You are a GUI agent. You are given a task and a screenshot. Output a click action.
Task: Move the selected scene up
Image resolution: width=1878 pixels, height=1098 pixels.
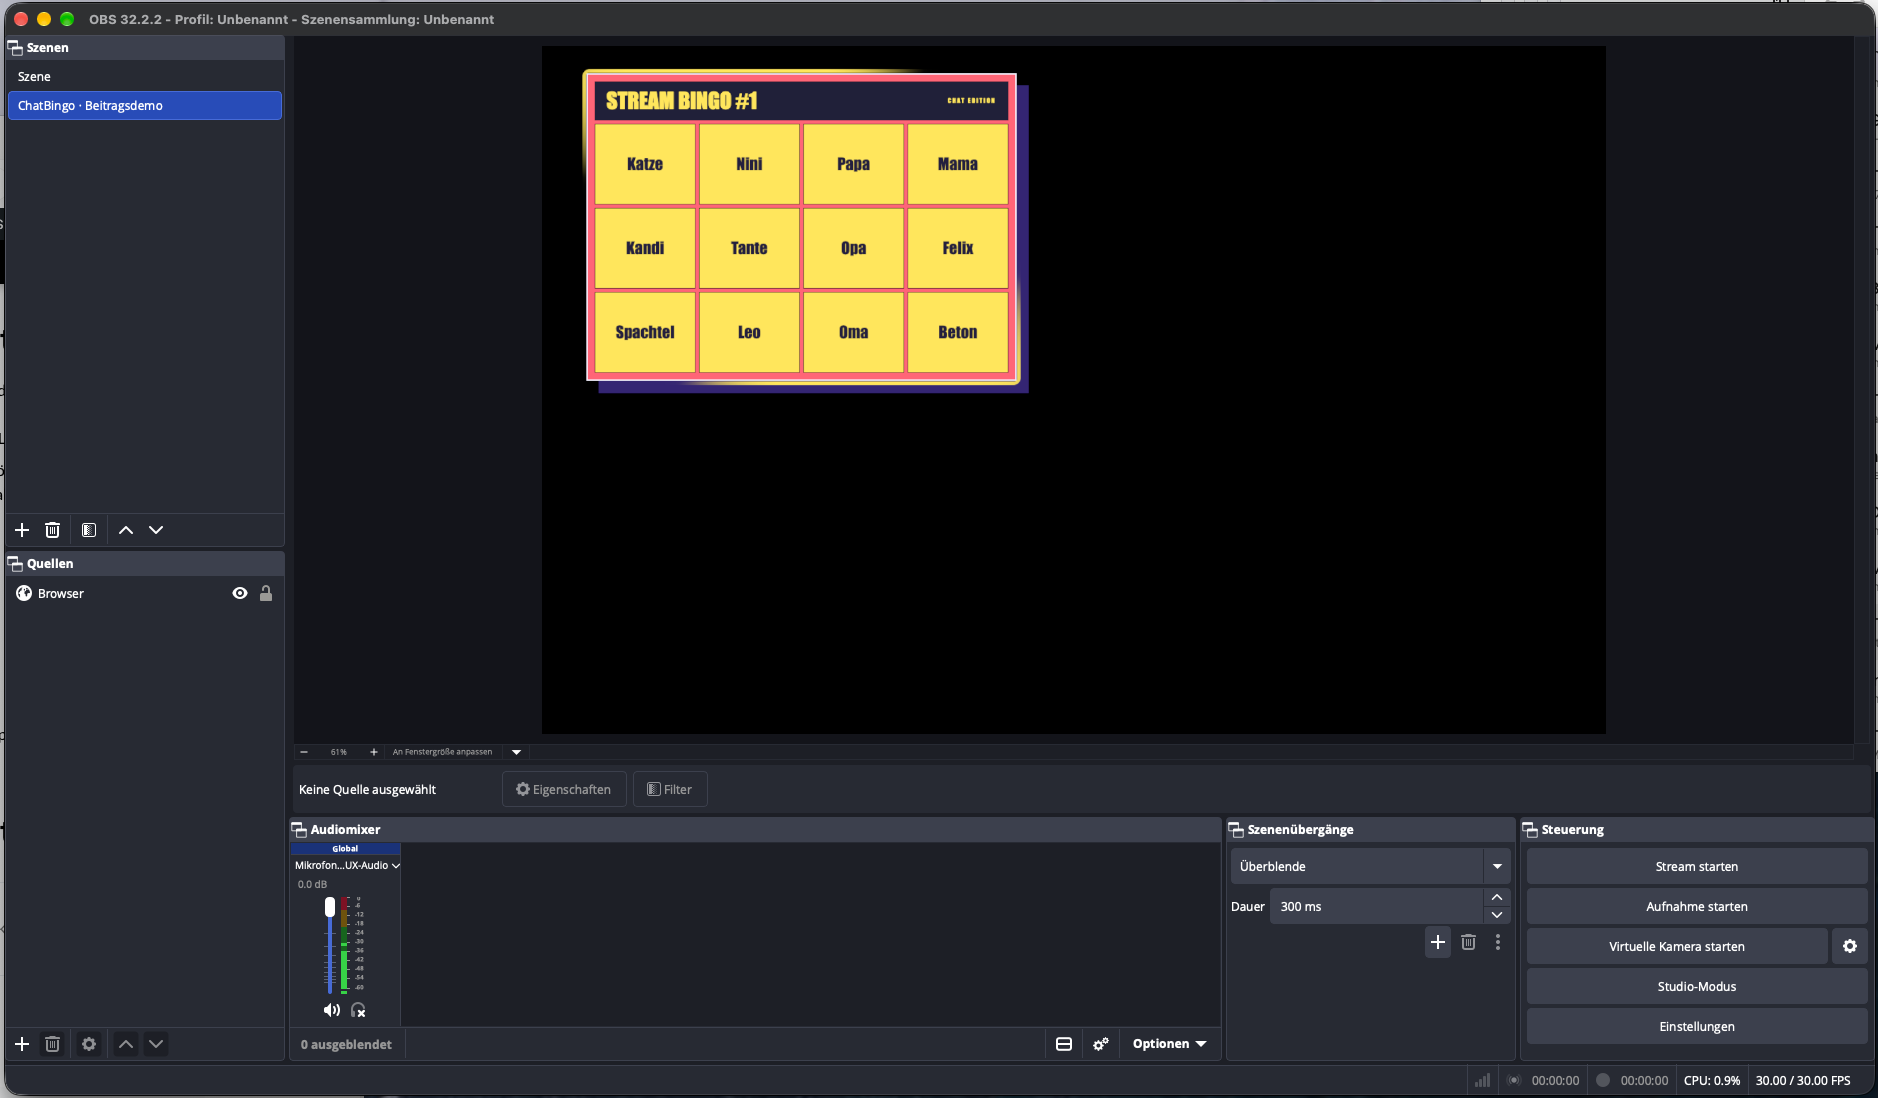pyautogui.click(x=126, y=530)
